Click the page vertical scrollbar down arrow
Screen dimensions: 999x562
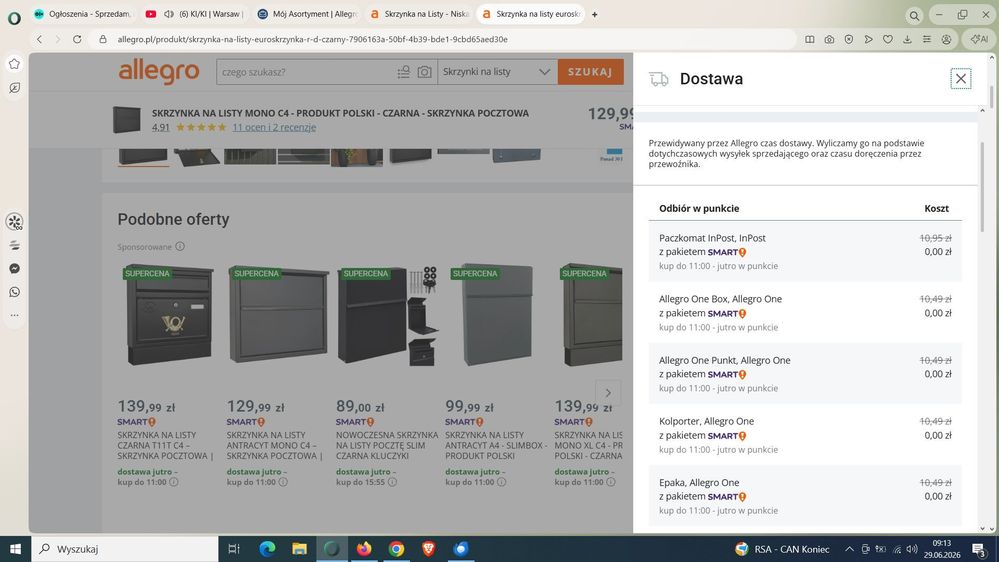tap(992, 528)
